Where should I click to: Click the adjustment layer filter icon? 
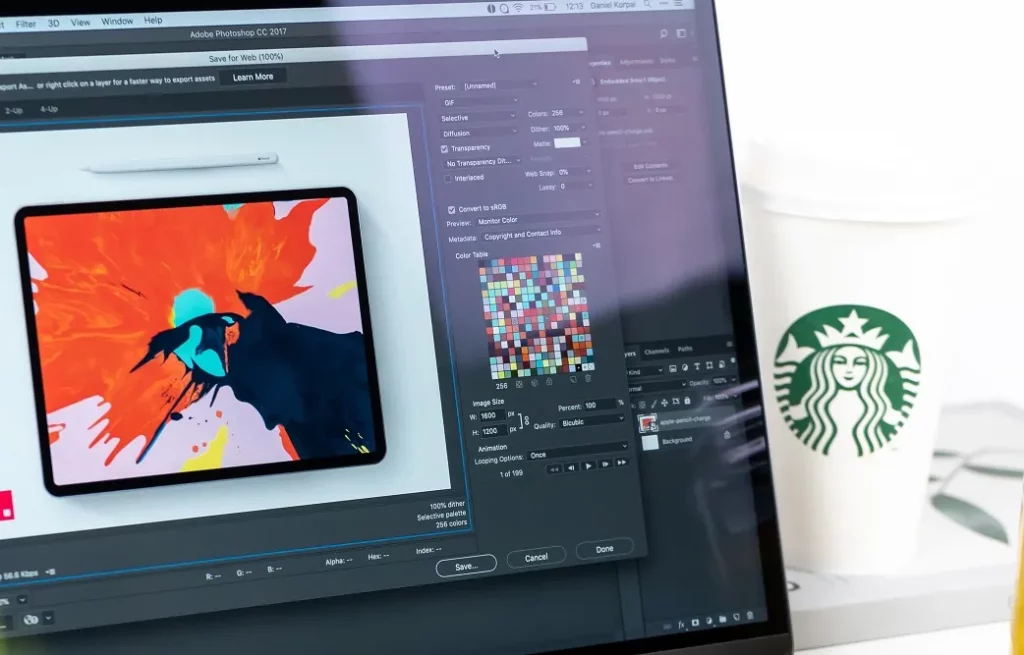point(684,368)
